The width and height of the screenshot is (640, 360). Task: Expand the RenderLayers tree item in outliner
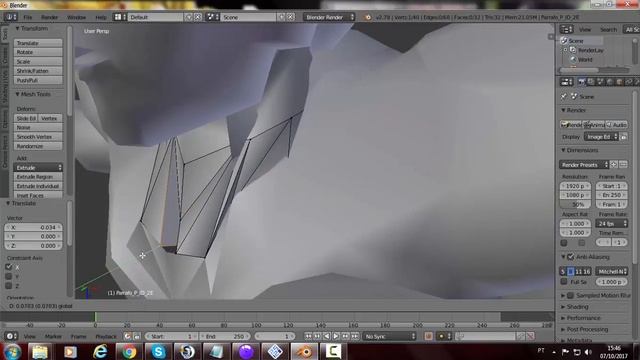pyautogui.click(x=566, y=50)
